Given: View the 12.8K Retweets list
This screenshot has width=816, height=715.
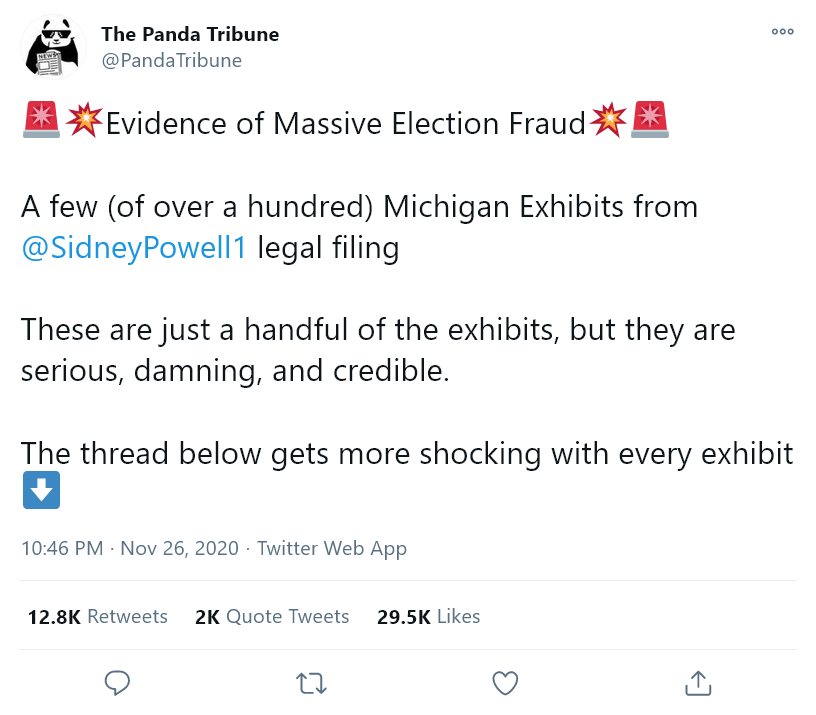Looking at the screenshot, I should [x=98, y=616].
